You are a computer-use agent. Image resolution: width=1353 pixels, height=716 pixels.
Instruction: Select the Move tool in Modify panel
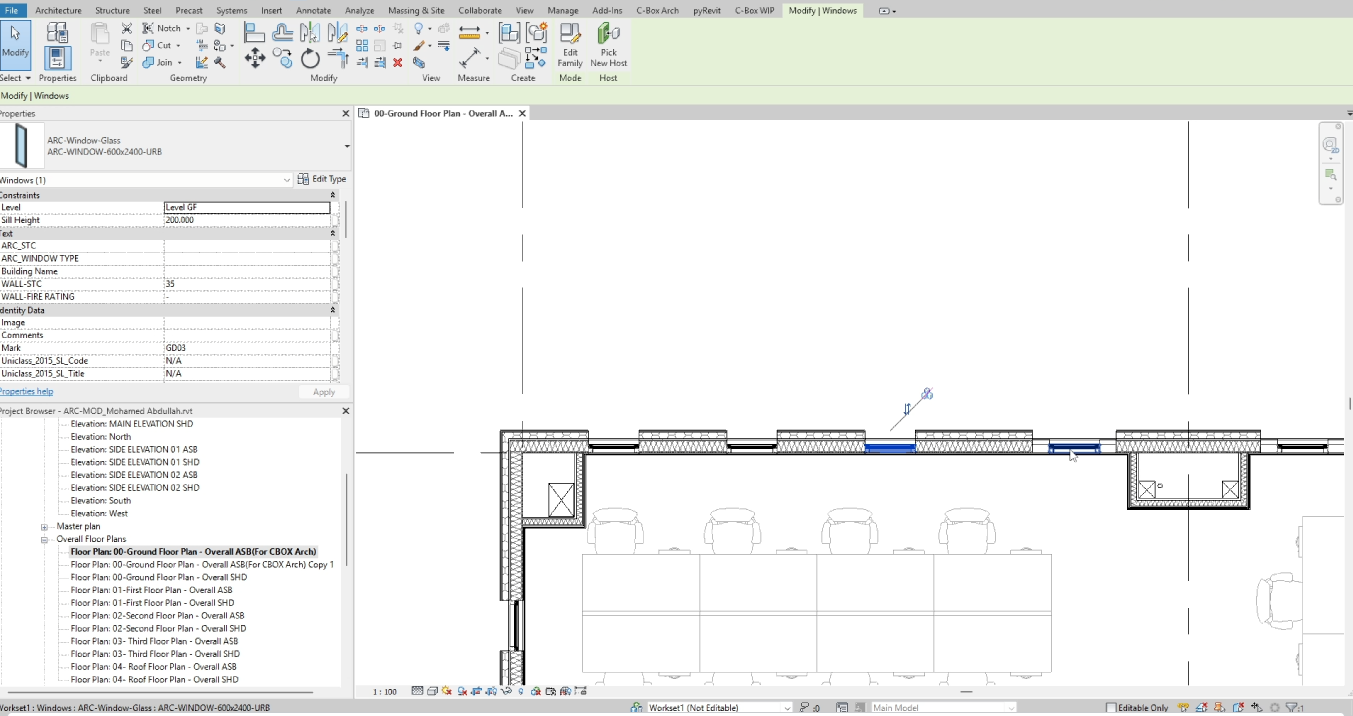pyautogui.click(x=255, y=59)
